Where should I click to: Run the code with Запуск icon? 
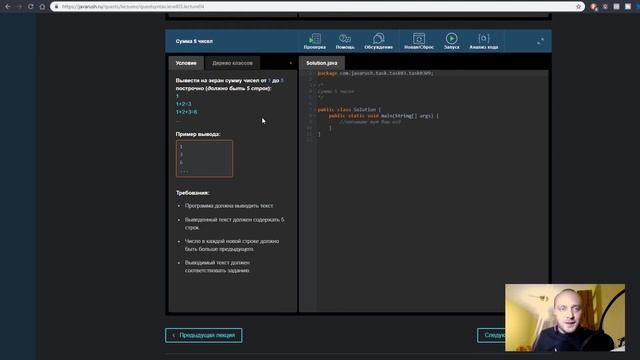(x=451, y=41)
